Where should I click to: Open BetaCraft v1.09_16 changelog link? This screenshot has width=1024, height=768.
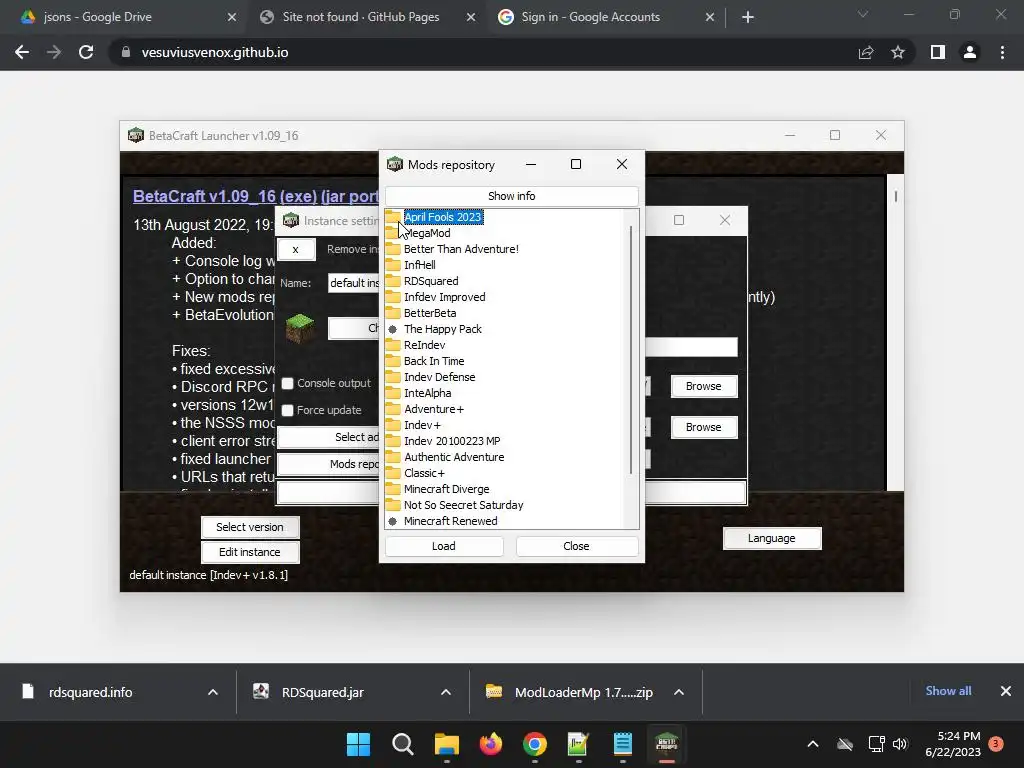pos(255,196)
